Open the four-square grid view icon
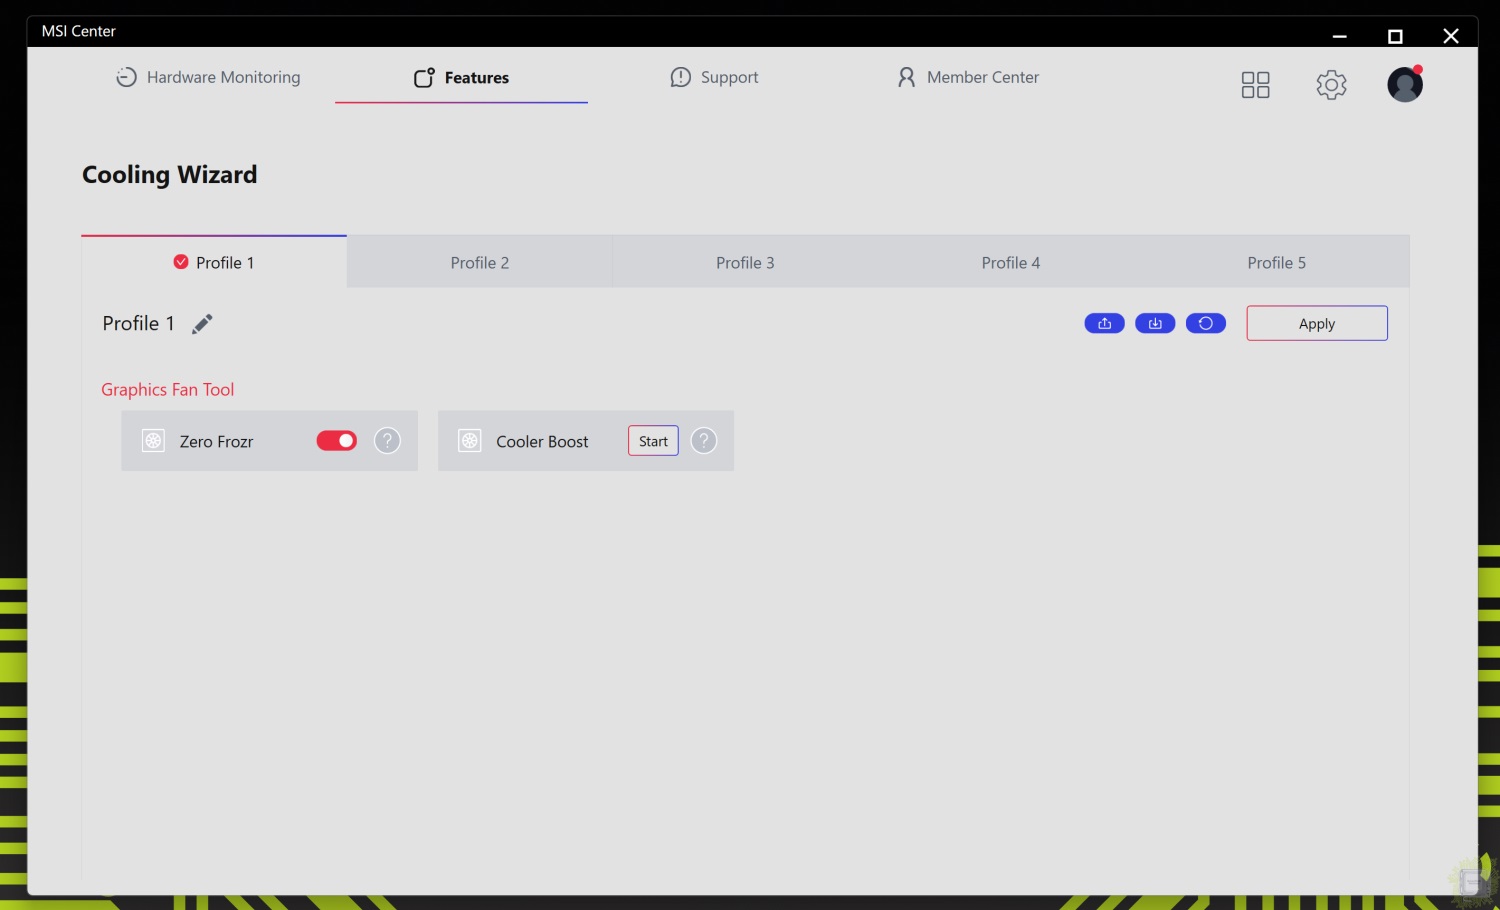The height and width of the screenshot is (910, 1500). [1255, 85]
